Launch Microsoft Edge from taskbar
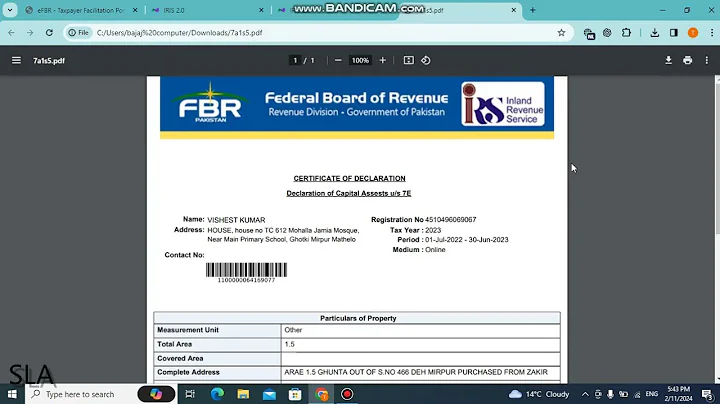Image resolution: width=720 pixels, height=404 pixels. (217, 394)
